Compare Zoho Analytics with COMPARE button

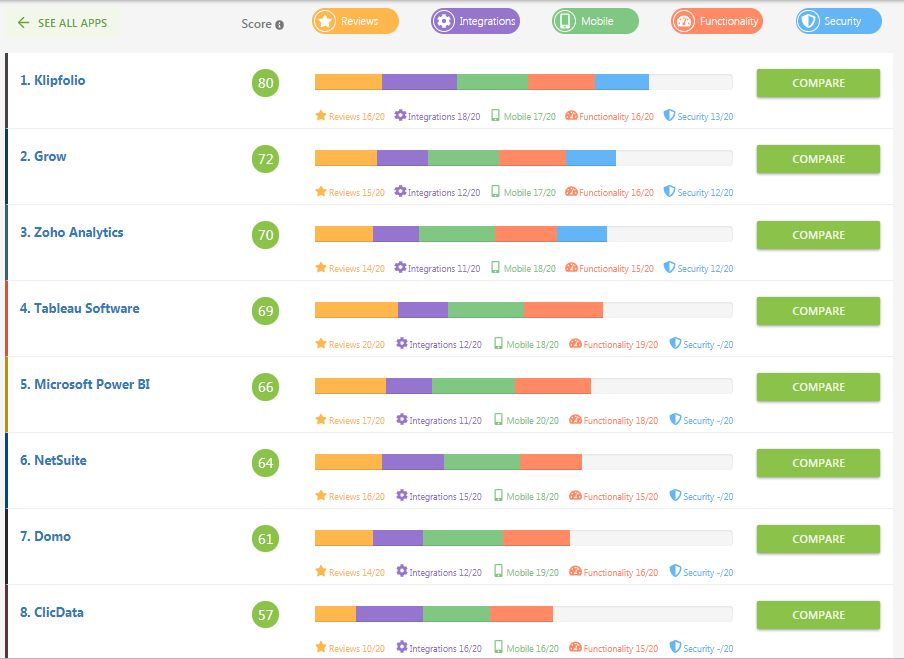pos(818,235)
